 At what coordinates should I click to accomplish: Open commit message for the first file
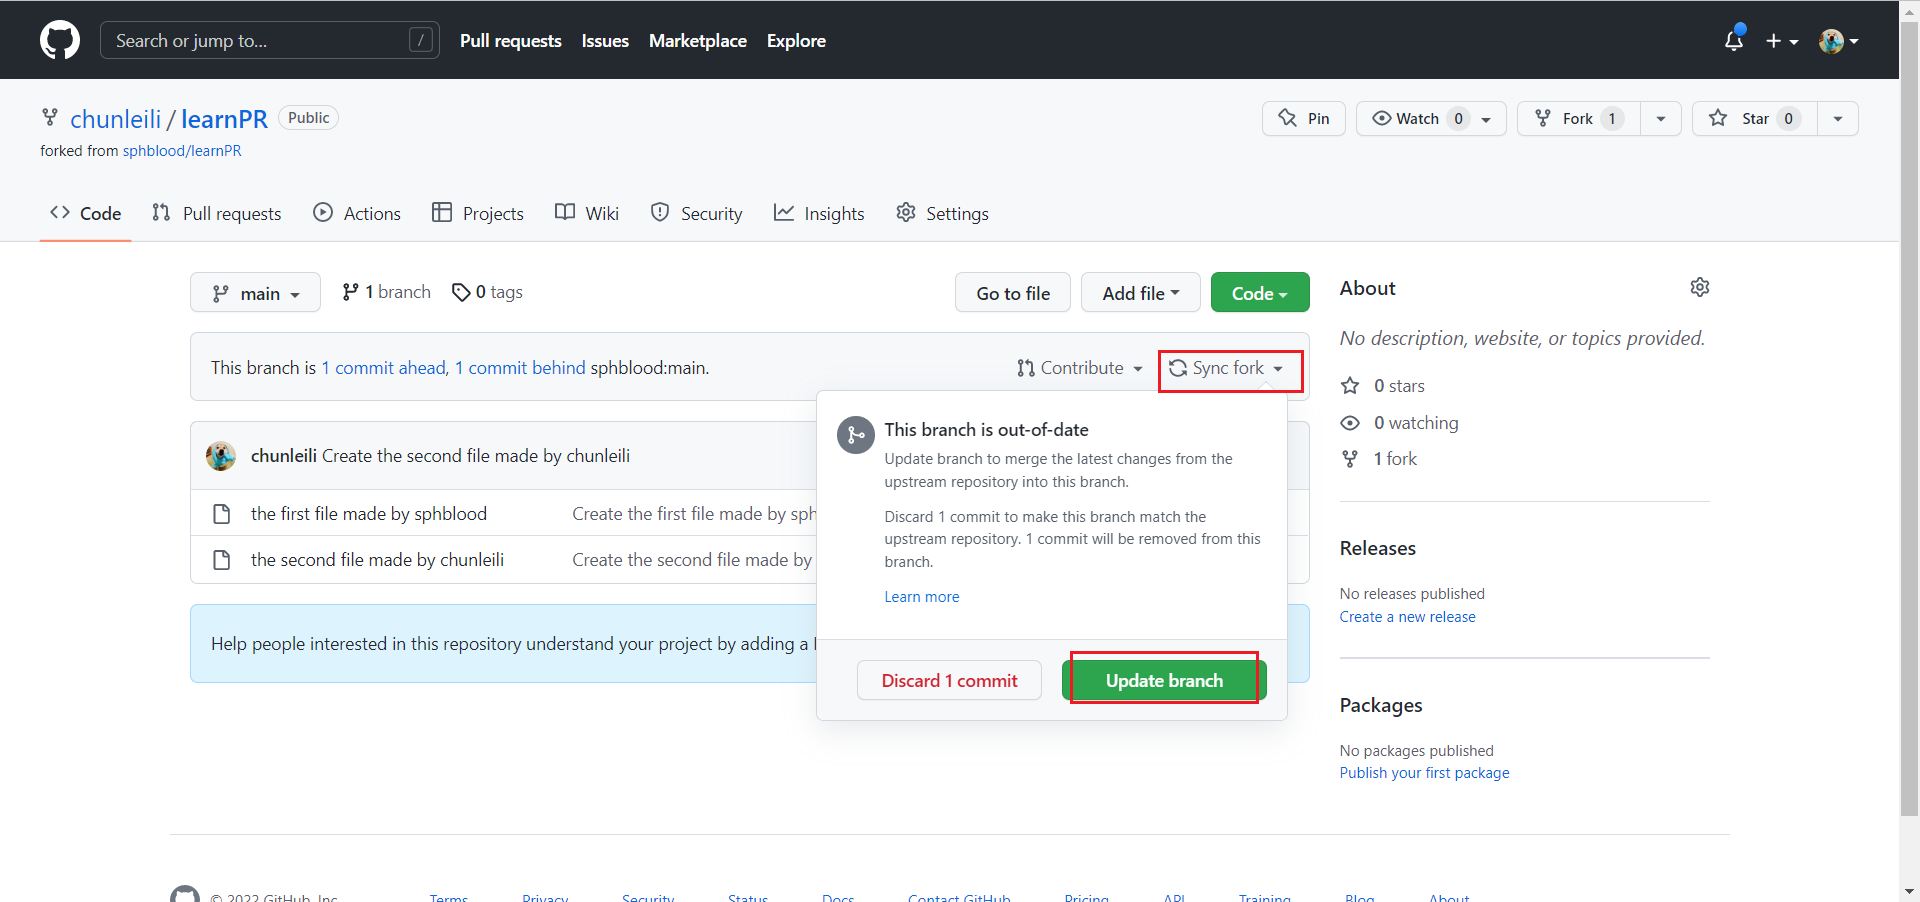[x=694, y=514]
